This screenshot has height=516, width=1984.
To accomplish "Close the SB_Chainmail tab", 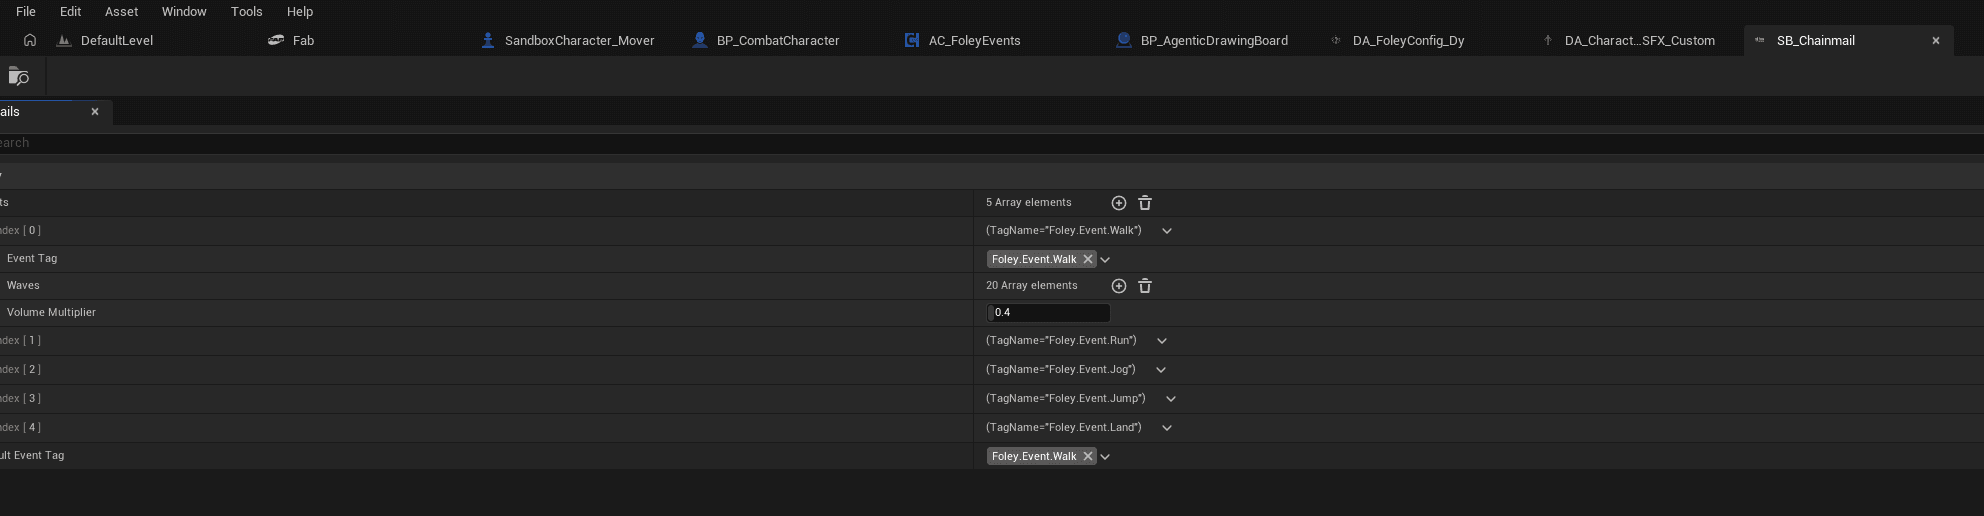I will 1936,41.
